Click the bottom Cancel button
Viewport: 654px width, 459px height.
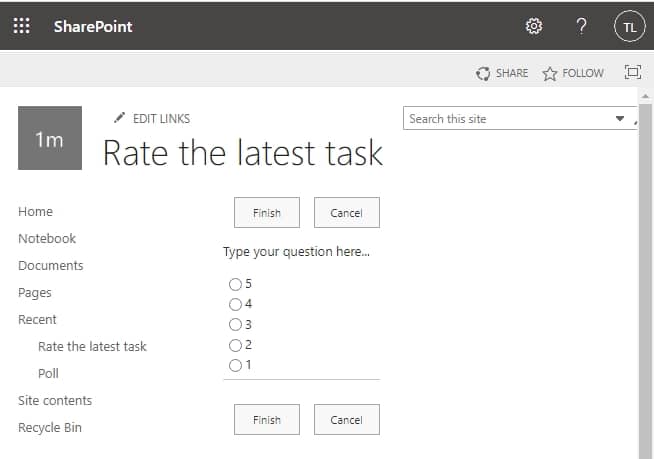[347, 420]
